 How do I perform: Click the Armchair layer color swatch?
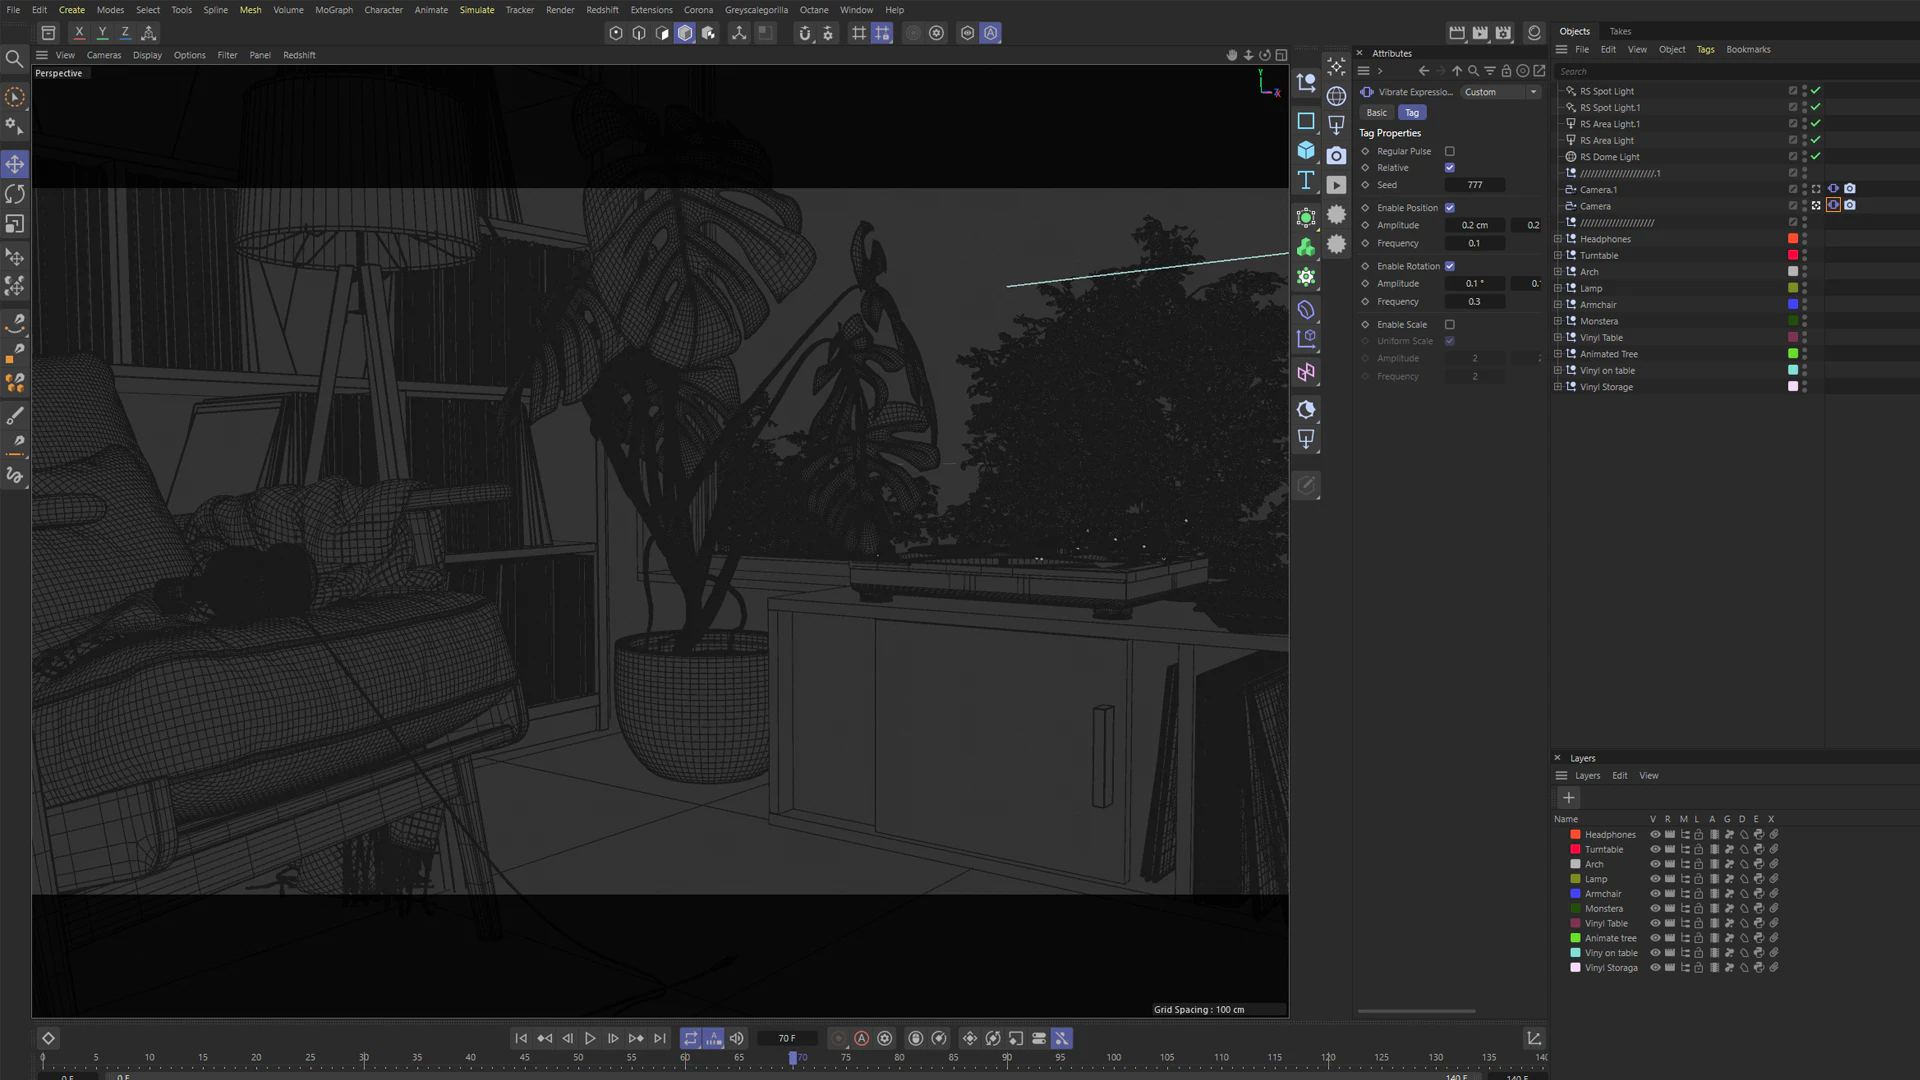tap(1575, 894)
